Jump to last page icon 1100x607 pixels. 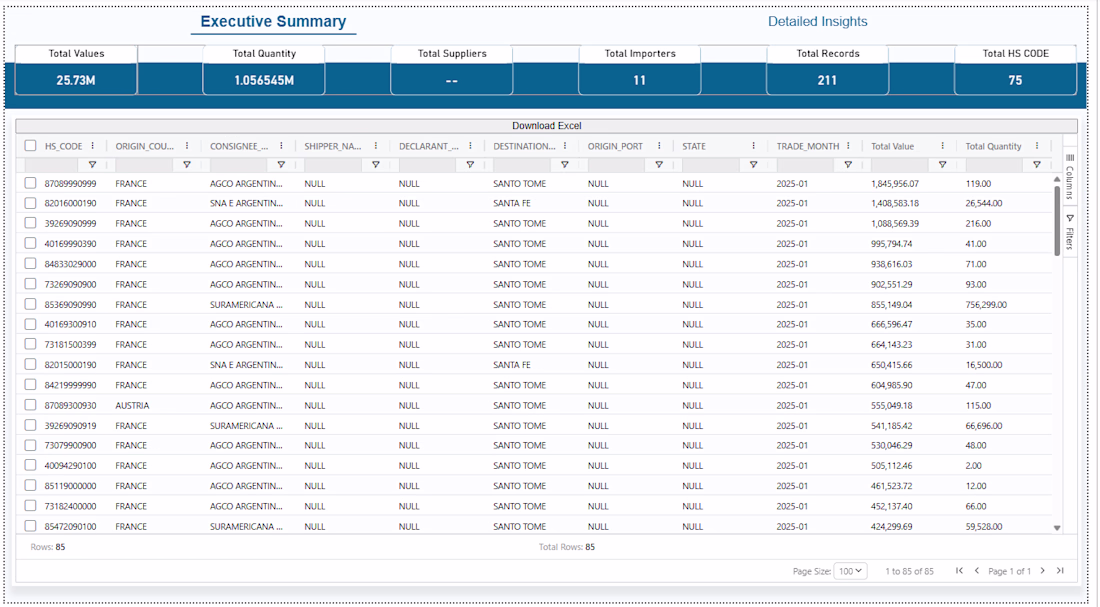pyautogui.click(x=1060, y=571)
